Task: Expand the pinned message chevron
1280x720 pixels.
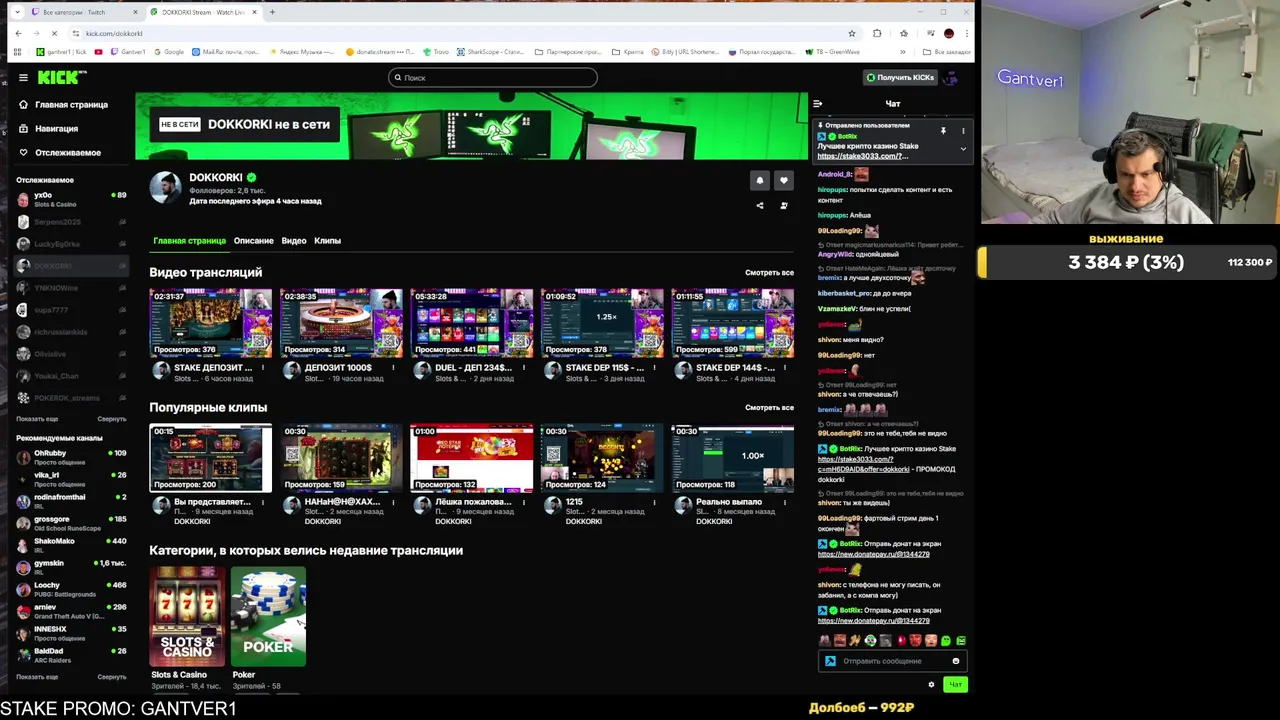Action: pos(963,149)
